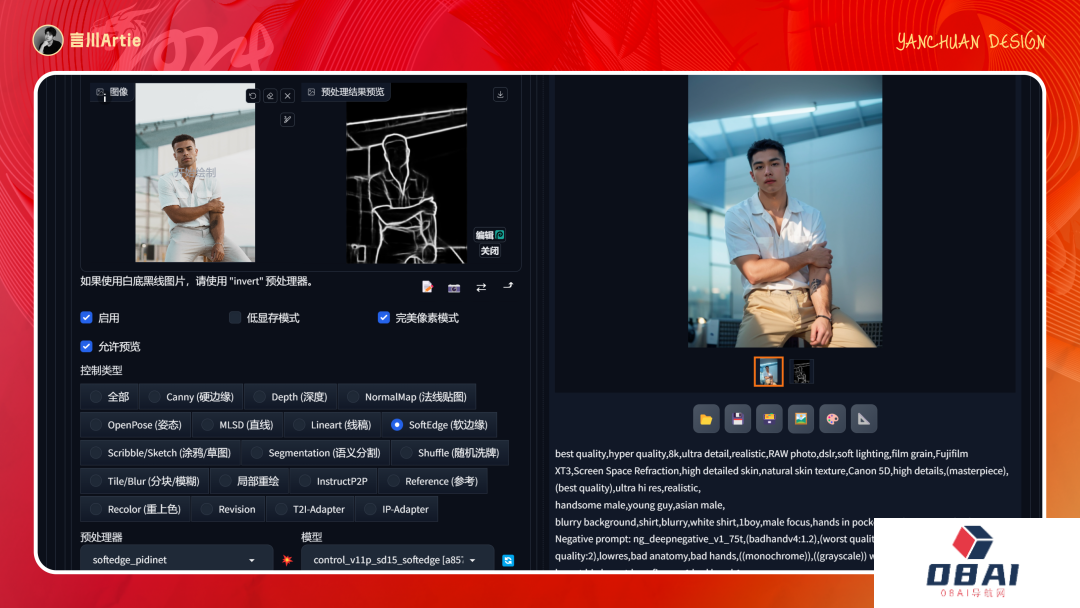Send the result to inpaint with the palette icon
The image size is (1080, 608).
pos(833,419)
